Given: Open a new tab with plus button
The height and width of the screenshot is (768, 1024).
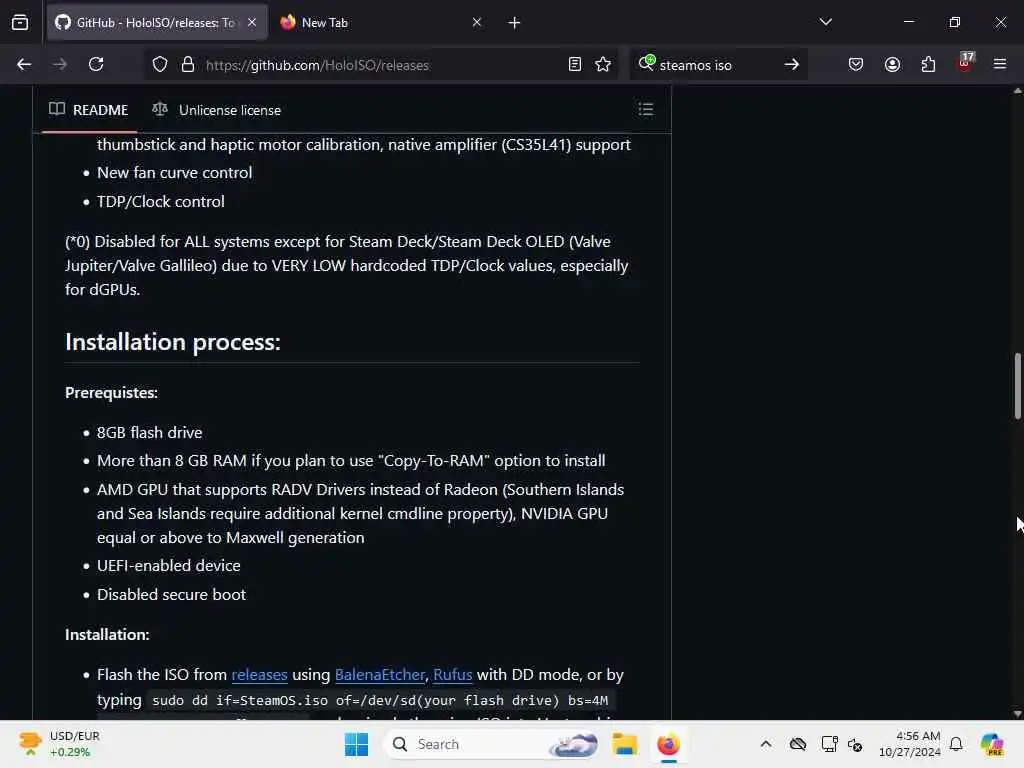Looking at the screenshot, I should (515, 23).
